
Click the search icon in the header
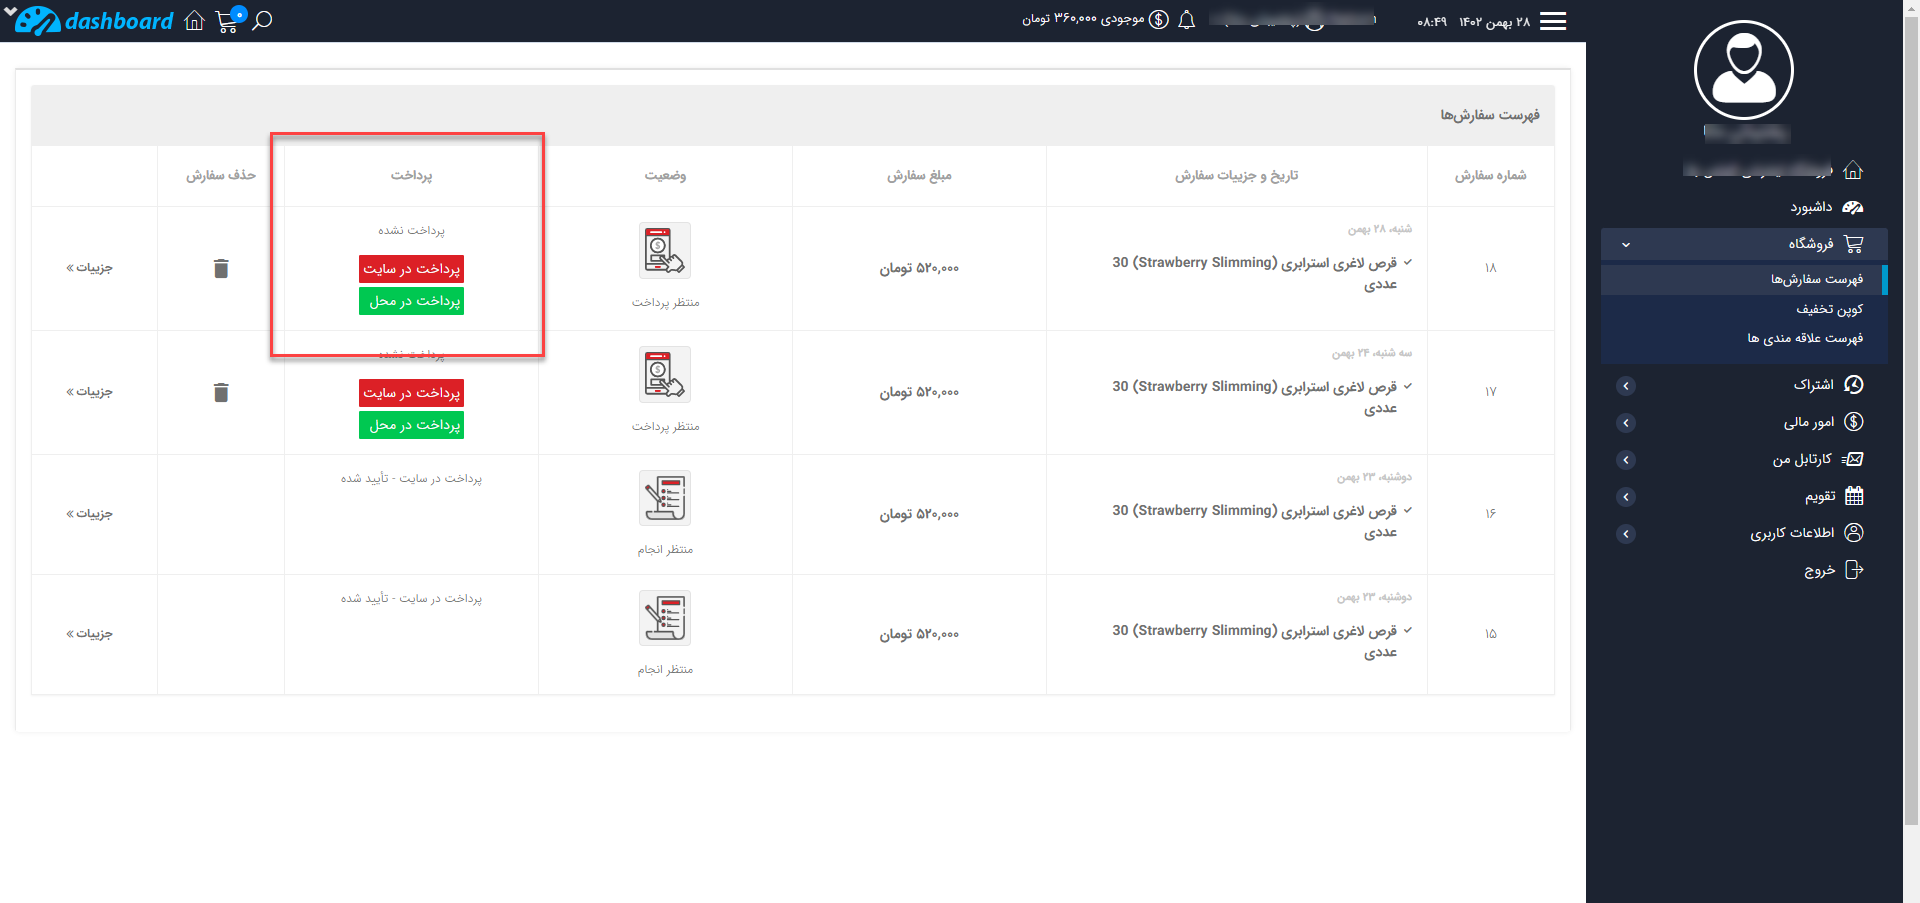coord(262,20)
